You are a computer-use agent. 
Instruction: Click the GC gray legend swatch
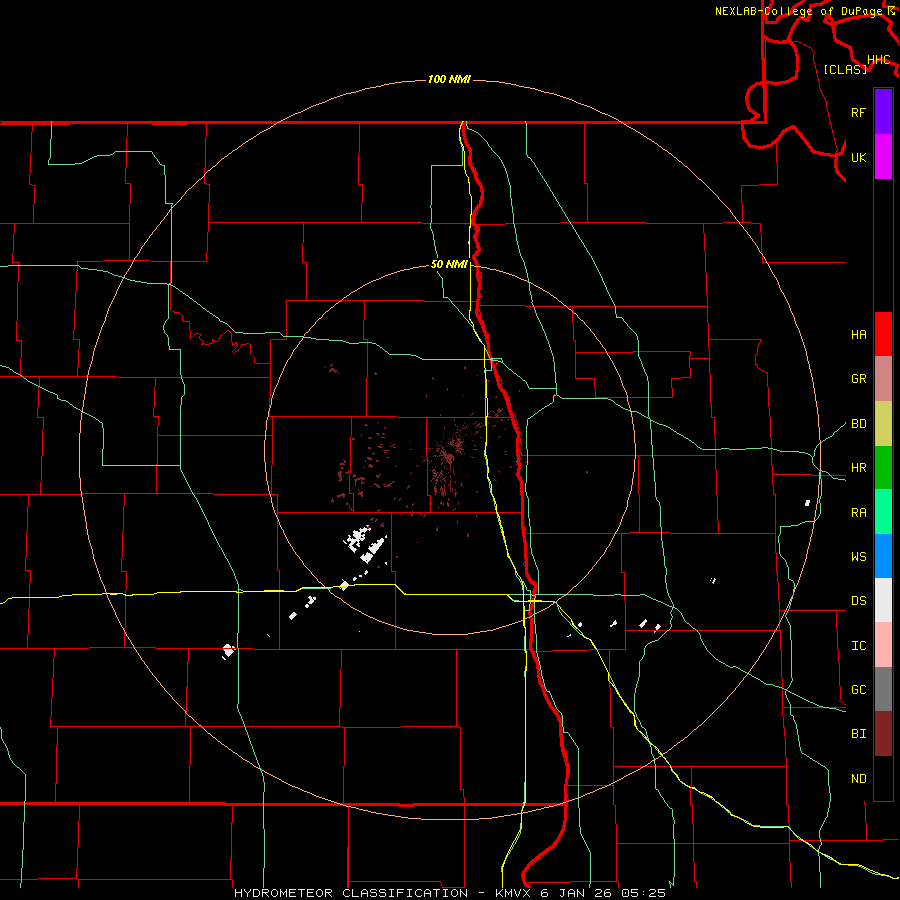coord(883,689)
